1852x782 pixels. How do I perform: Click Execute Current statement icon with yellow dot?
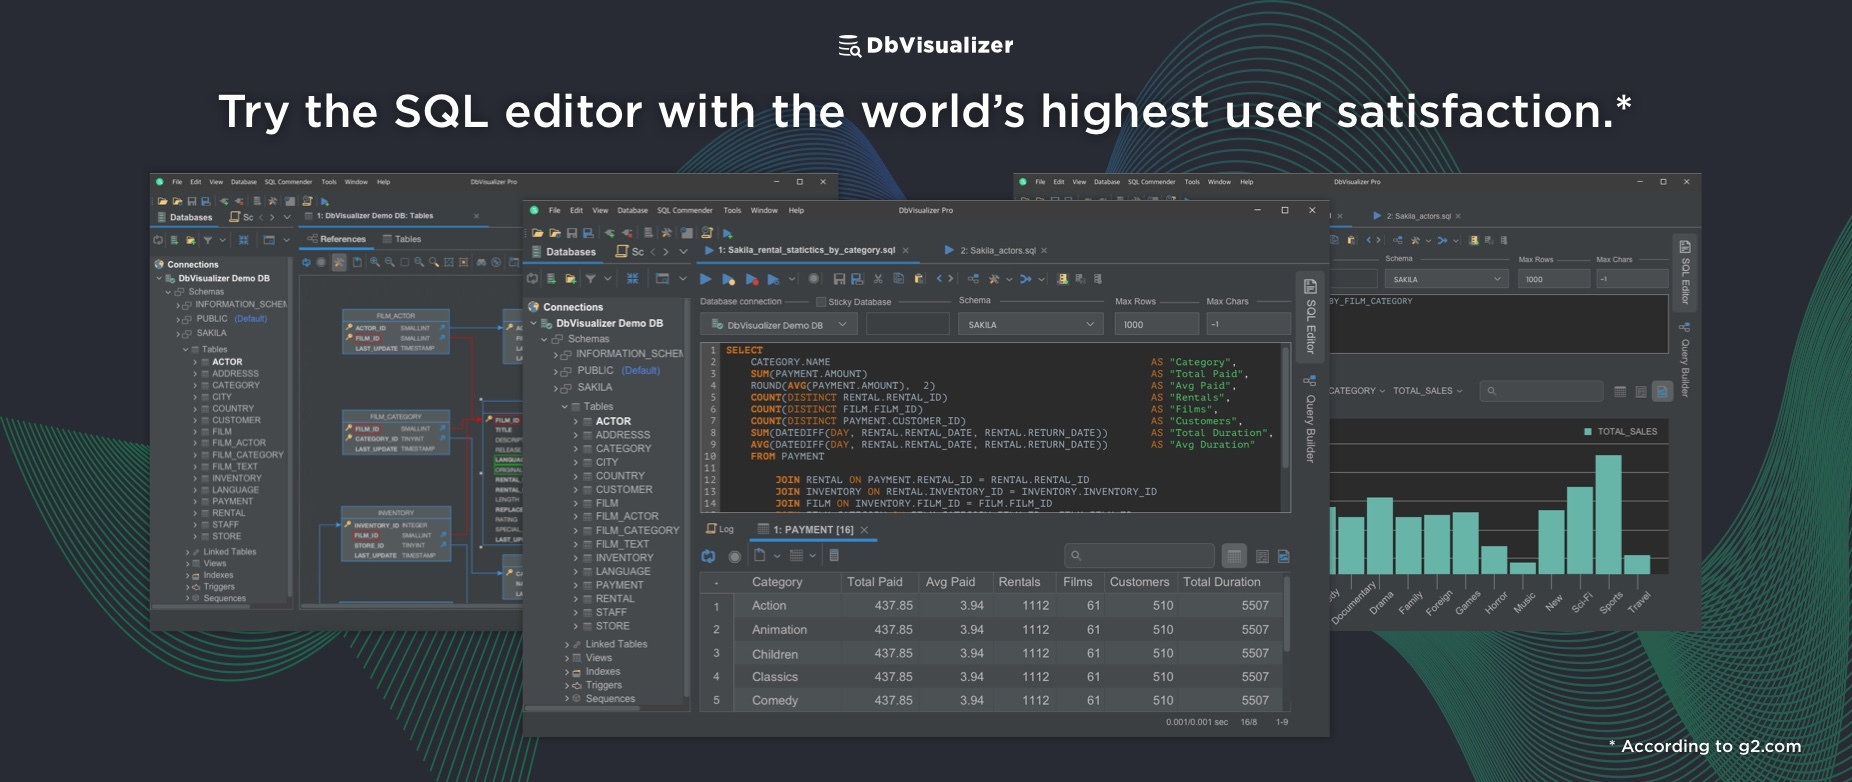pyautogui.click(x=728, y=278)
